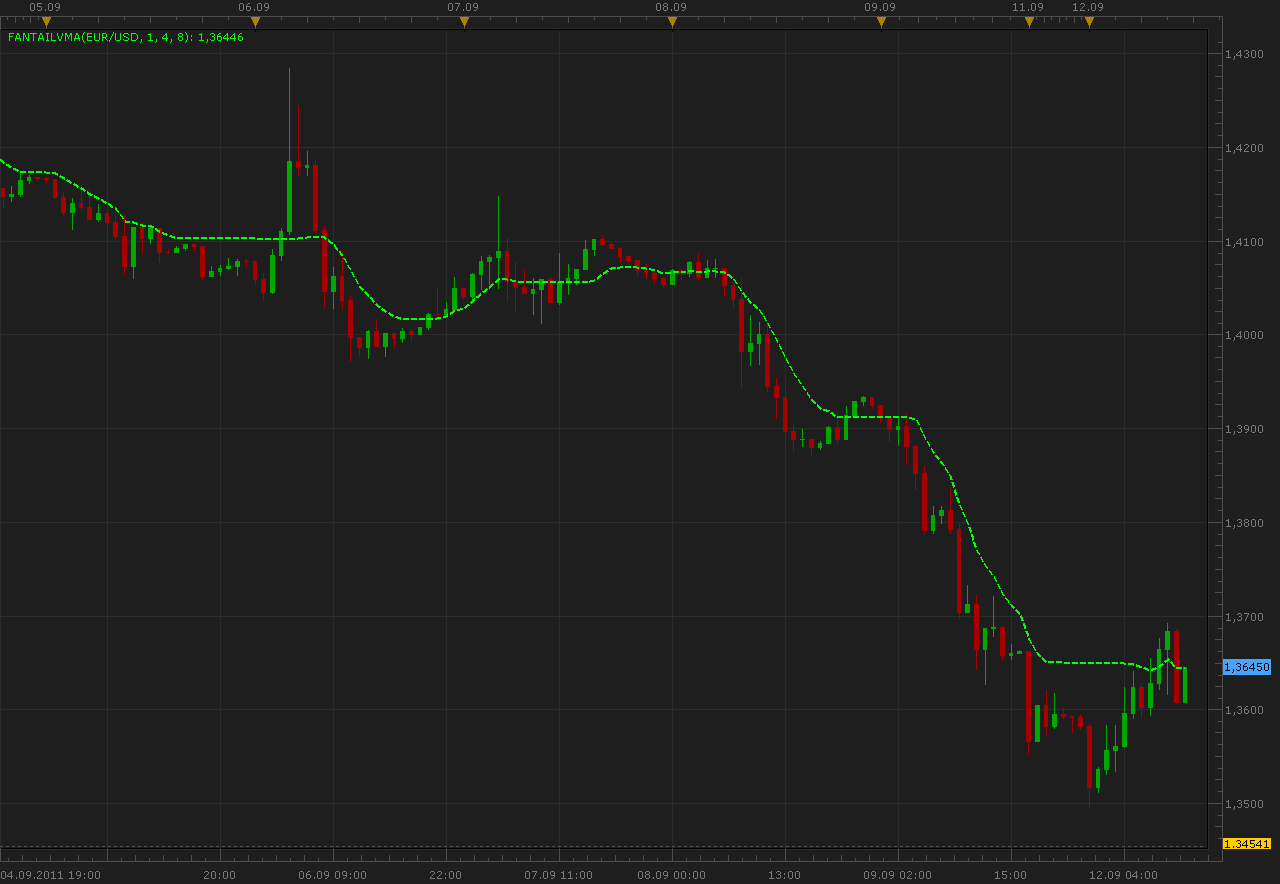Click the 1,4300 price axis label
The image size is (1280, 884).
pyautogui.click(x=1244, y=54)
